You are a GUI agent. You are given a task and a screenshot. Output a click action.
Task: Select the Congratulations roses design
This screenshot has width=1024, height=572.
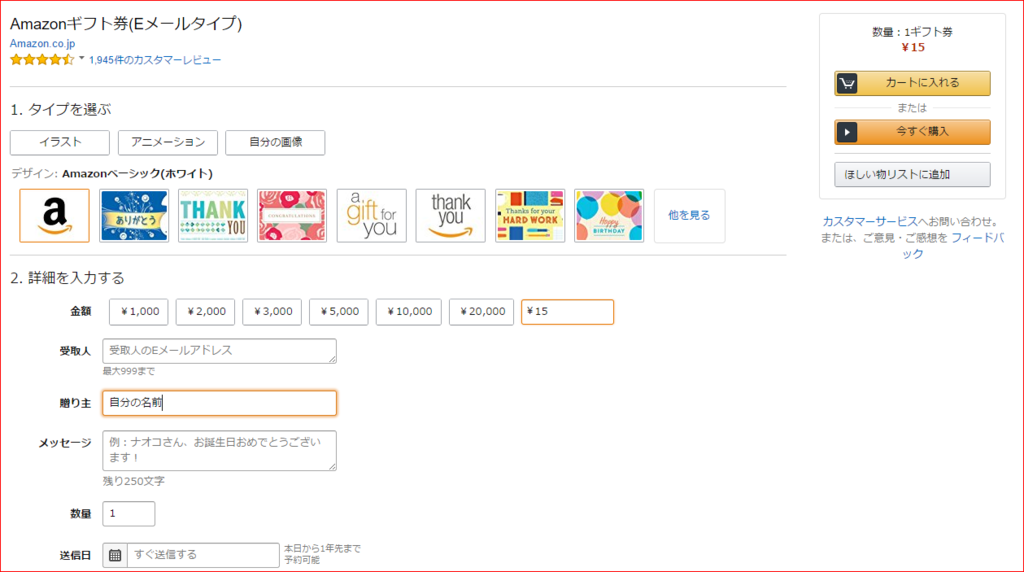click(292, 215)
